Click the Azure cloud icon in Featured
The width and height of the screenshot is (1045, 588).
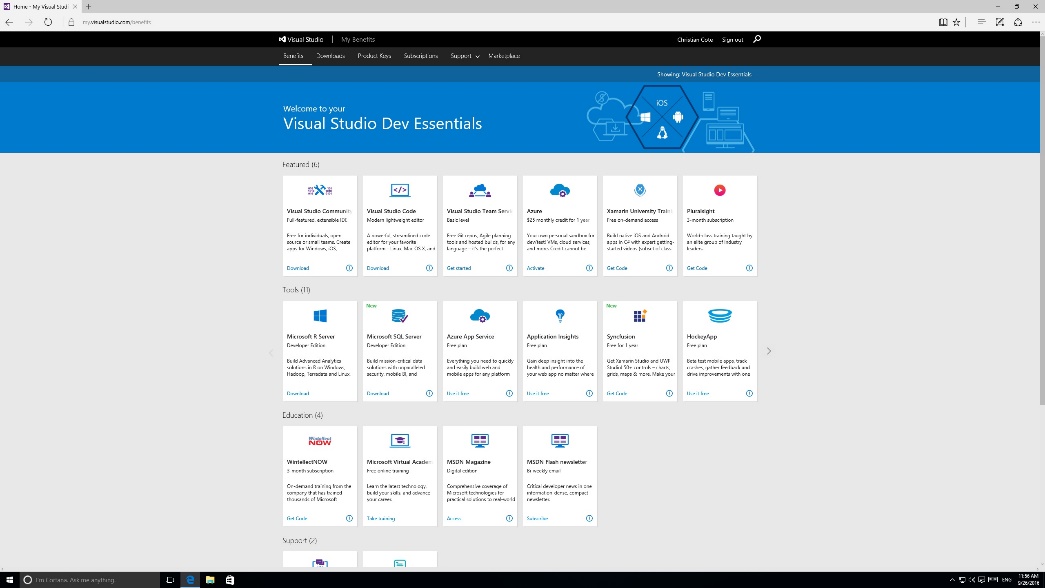coord(560,191)
